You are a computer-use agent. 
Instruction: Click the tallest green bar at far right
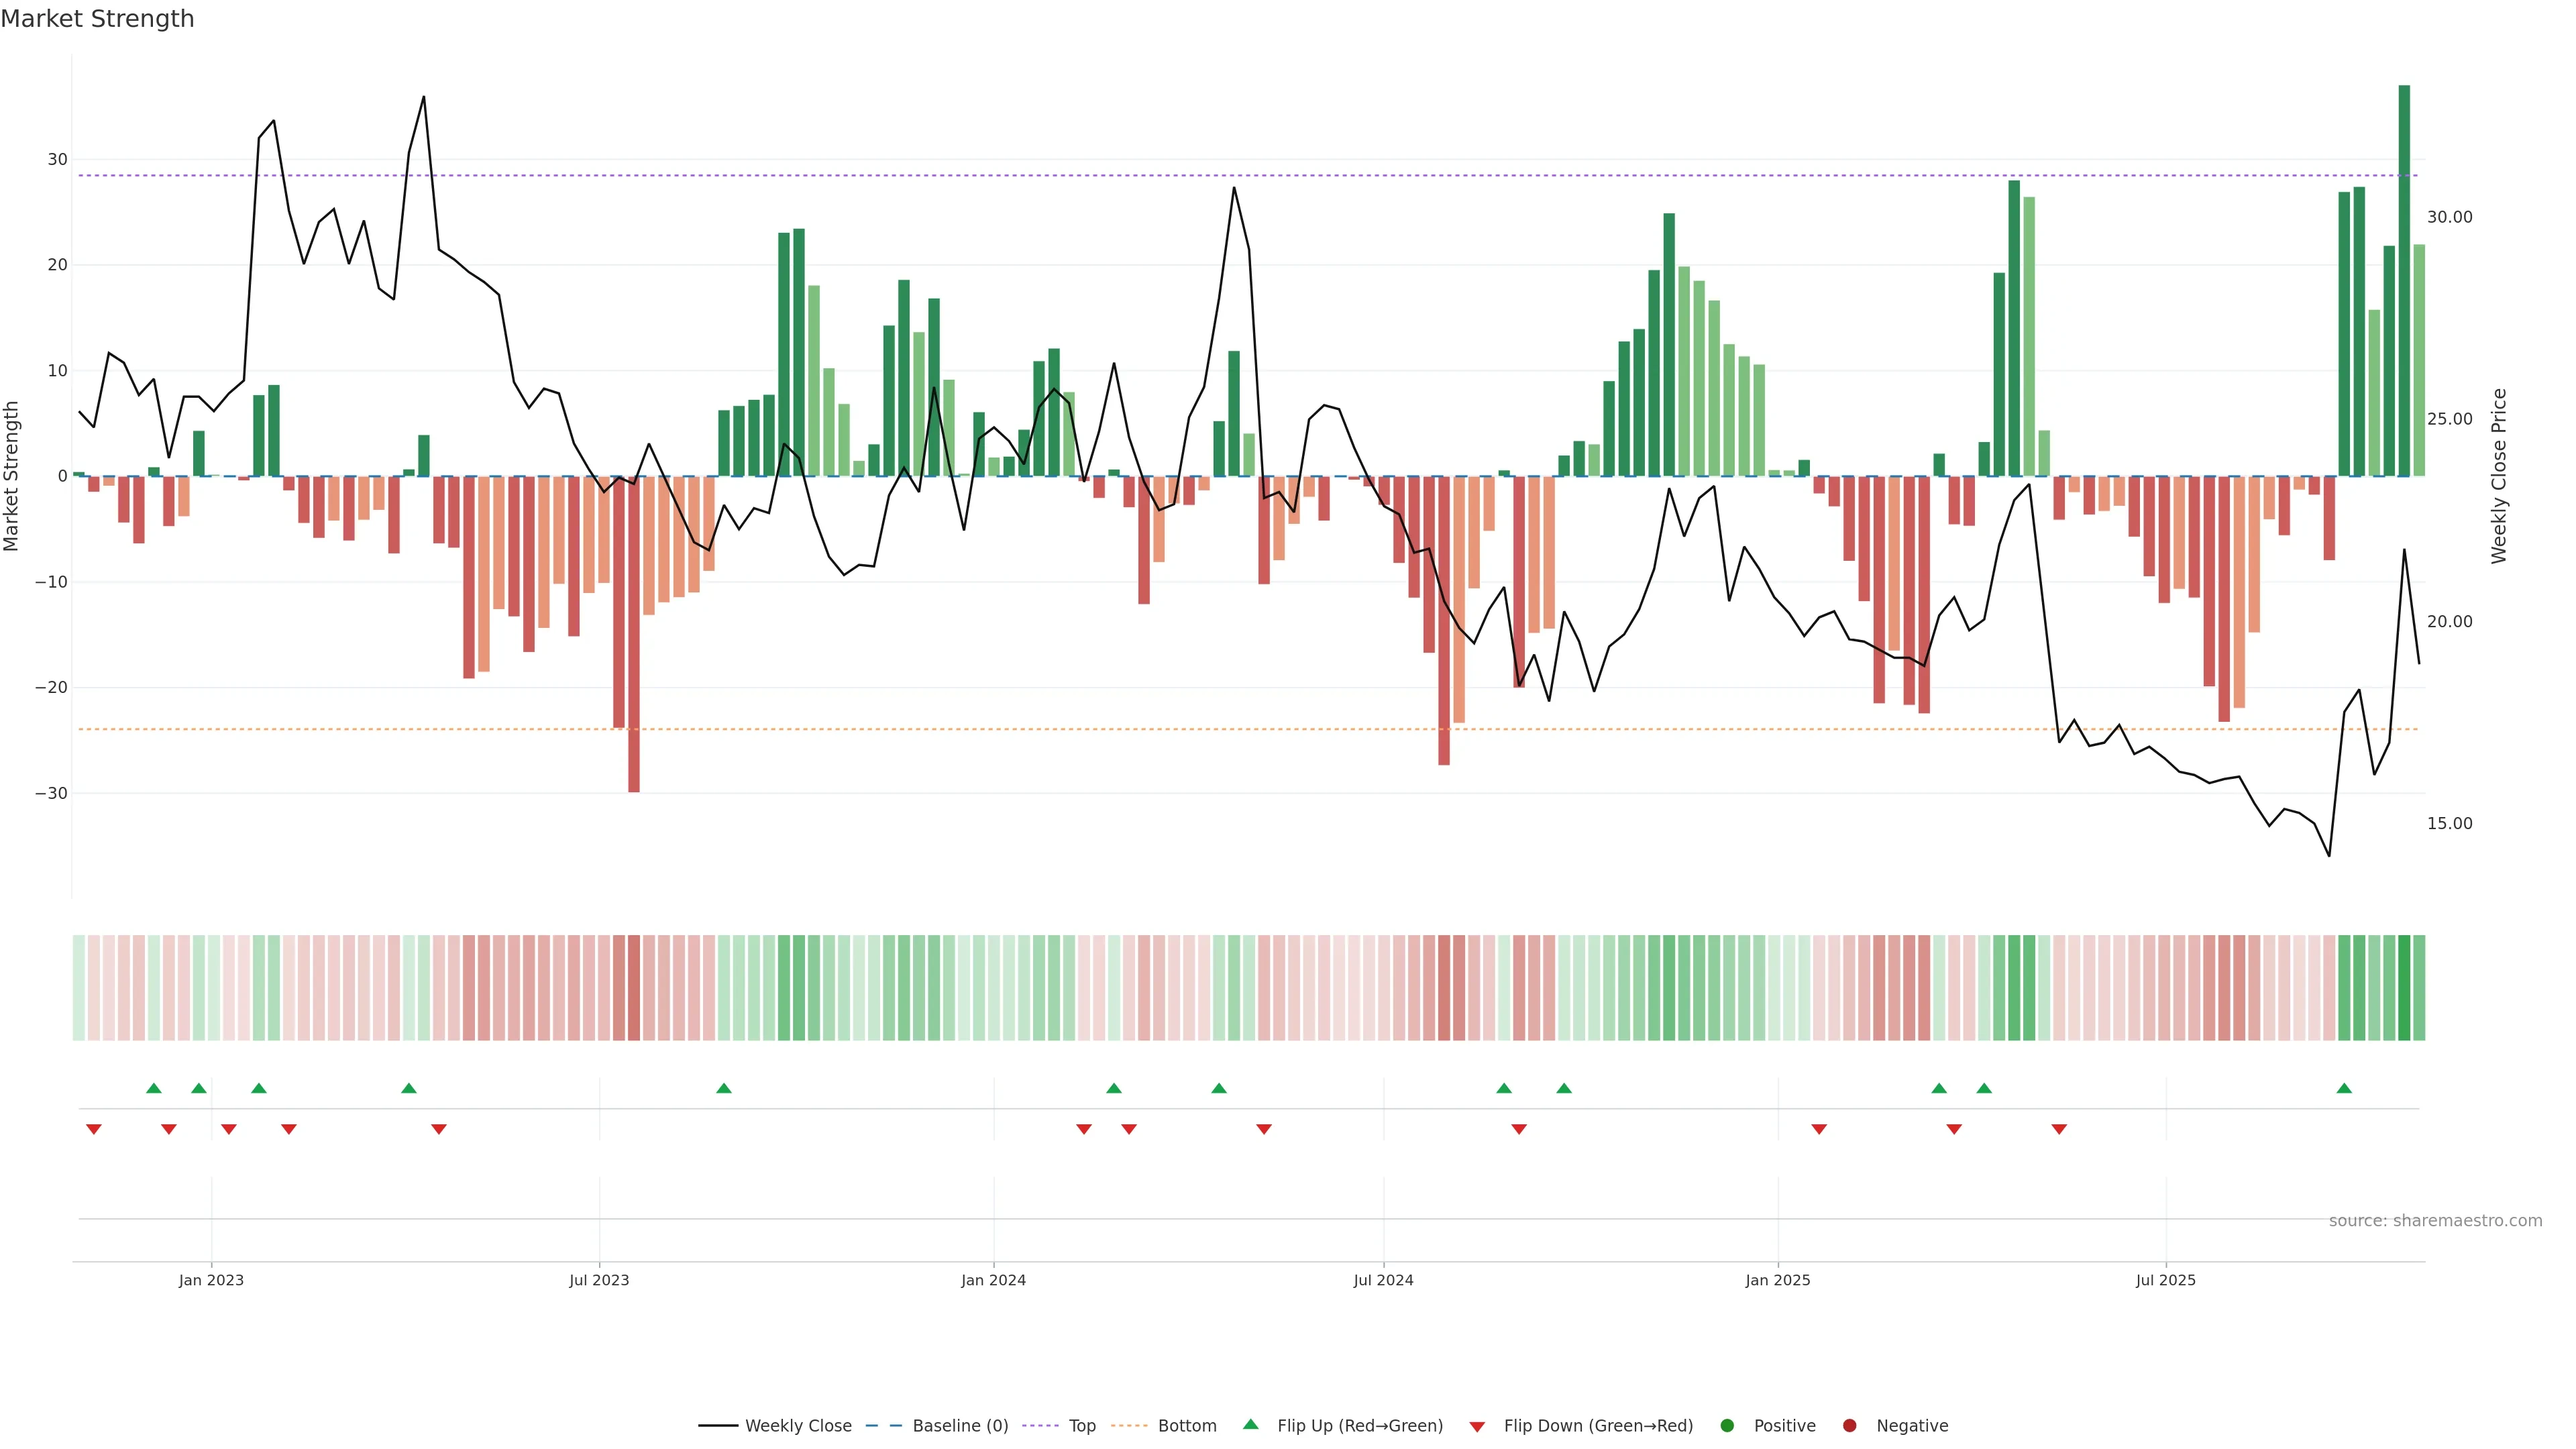click(2404, 280)
